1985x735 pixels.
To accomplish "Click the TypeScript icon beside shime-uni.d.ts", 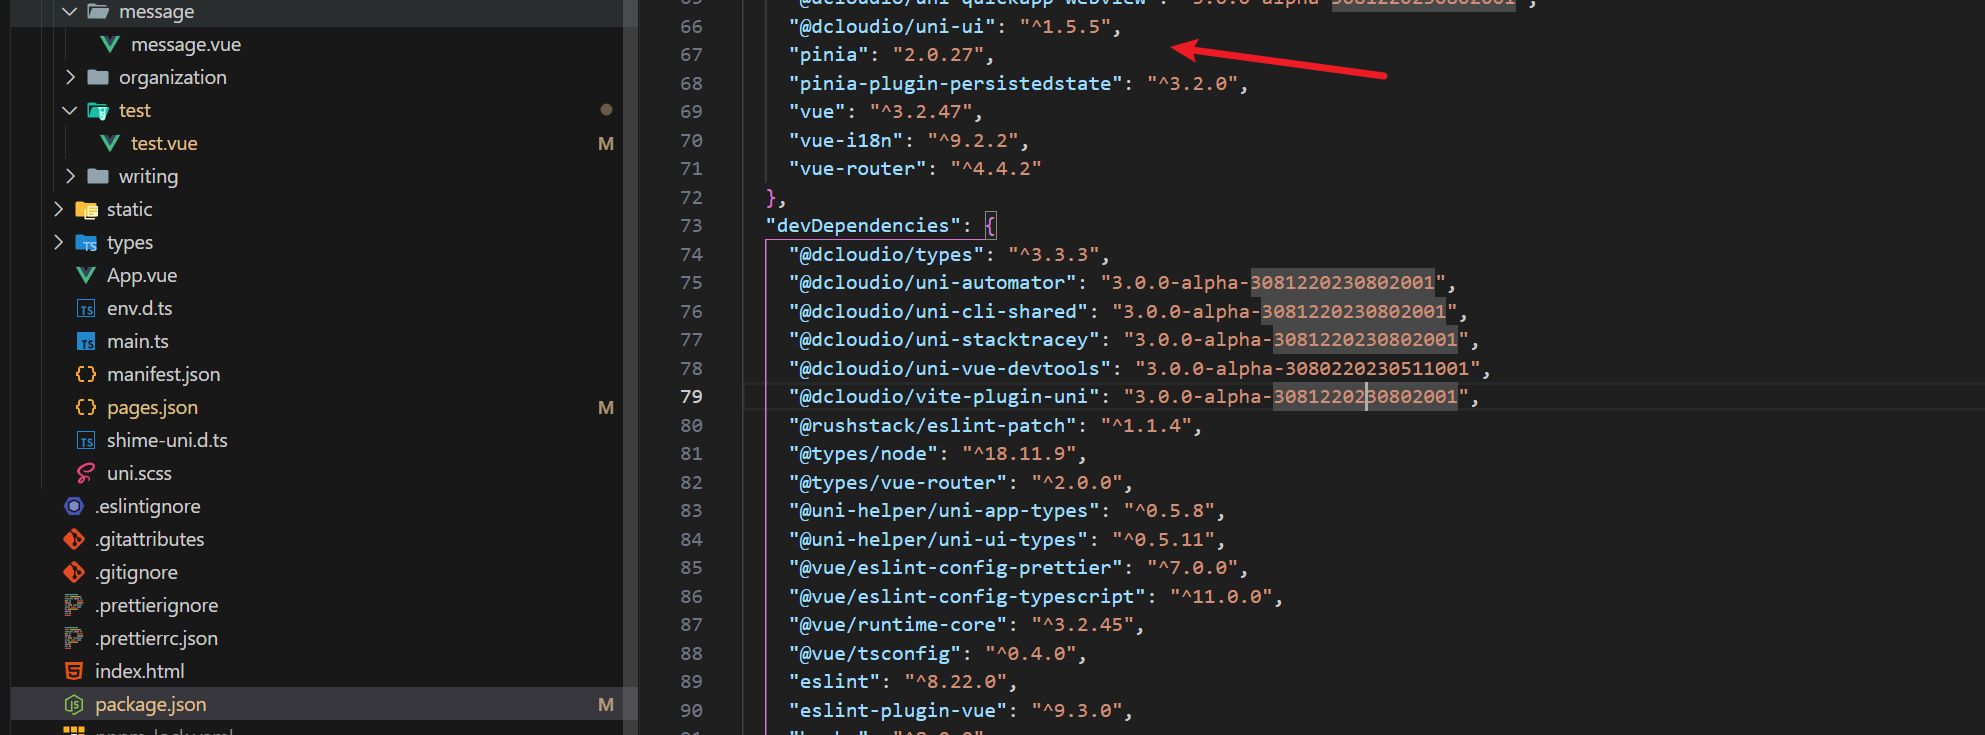I will [86, 441].
